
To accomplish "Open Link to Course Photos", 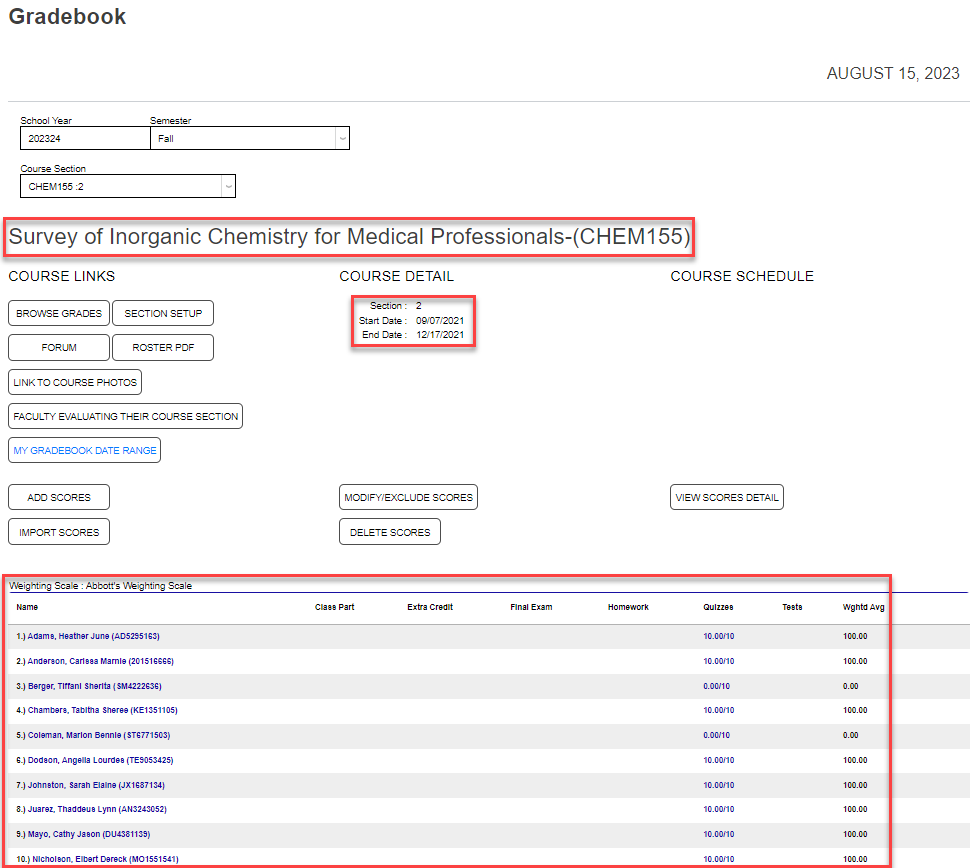I will coord(75,382).
